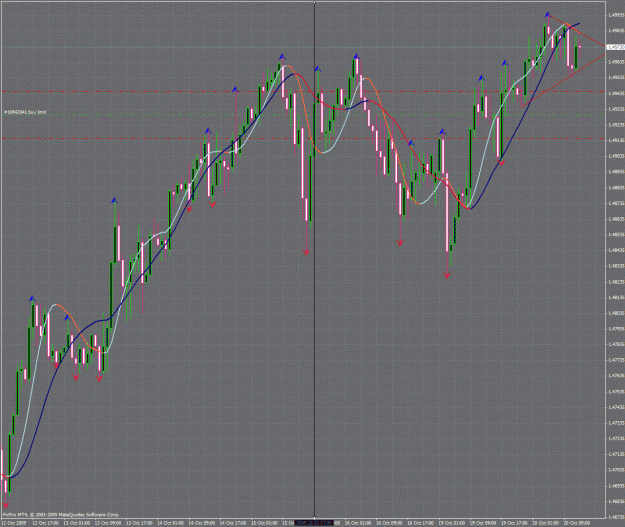Click the '19 Oct 09:00' time axis label
Image resolution: width=625 pixels, height=527 pixels.
click(483, 523)
